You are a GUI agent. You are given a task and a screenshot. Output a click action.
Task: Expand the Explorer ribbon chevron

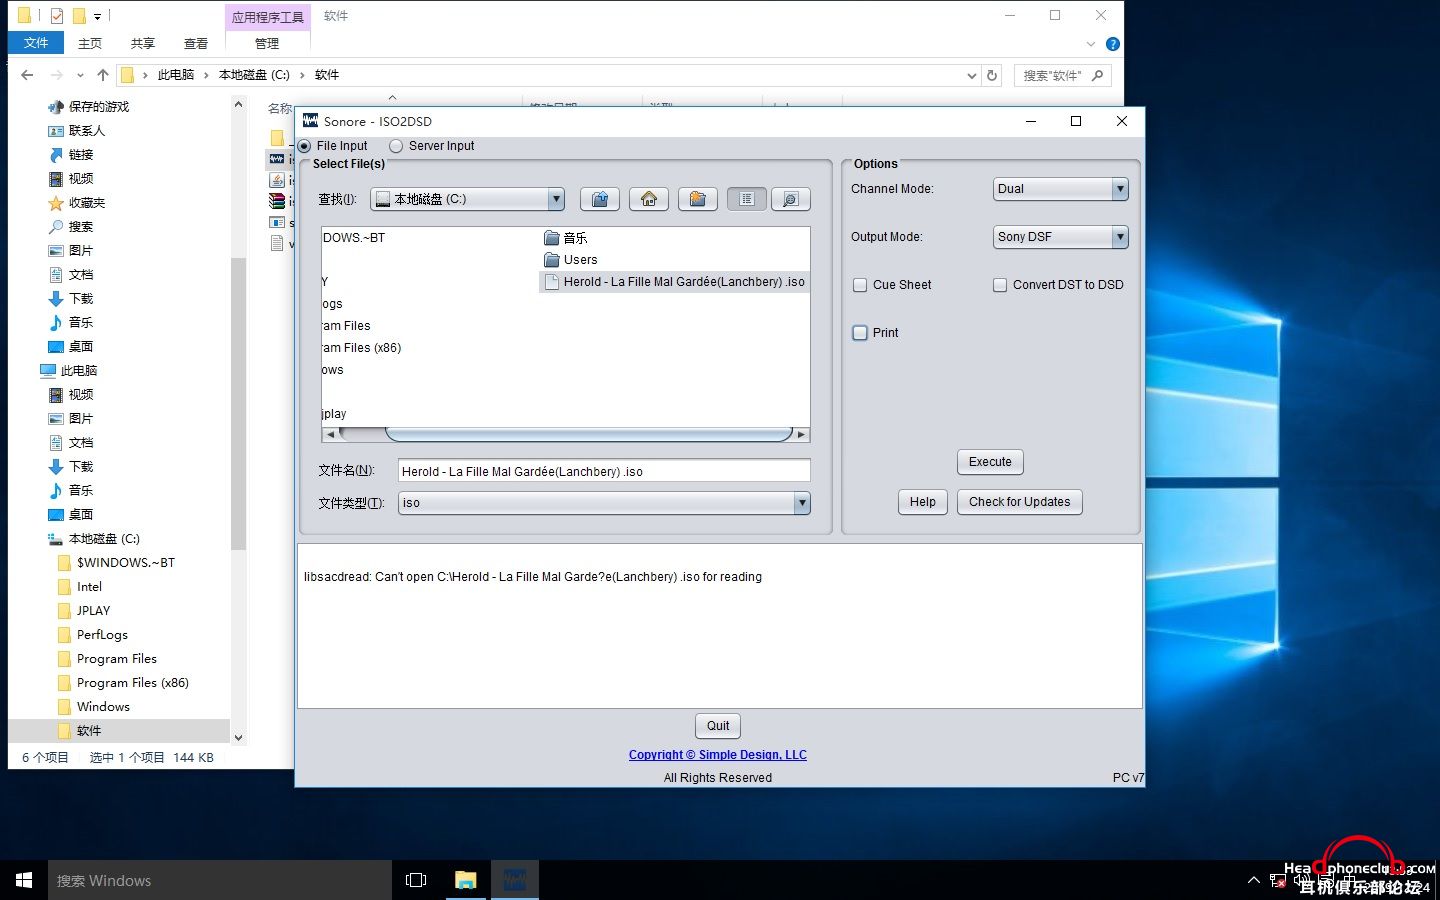click(1091, 44)
